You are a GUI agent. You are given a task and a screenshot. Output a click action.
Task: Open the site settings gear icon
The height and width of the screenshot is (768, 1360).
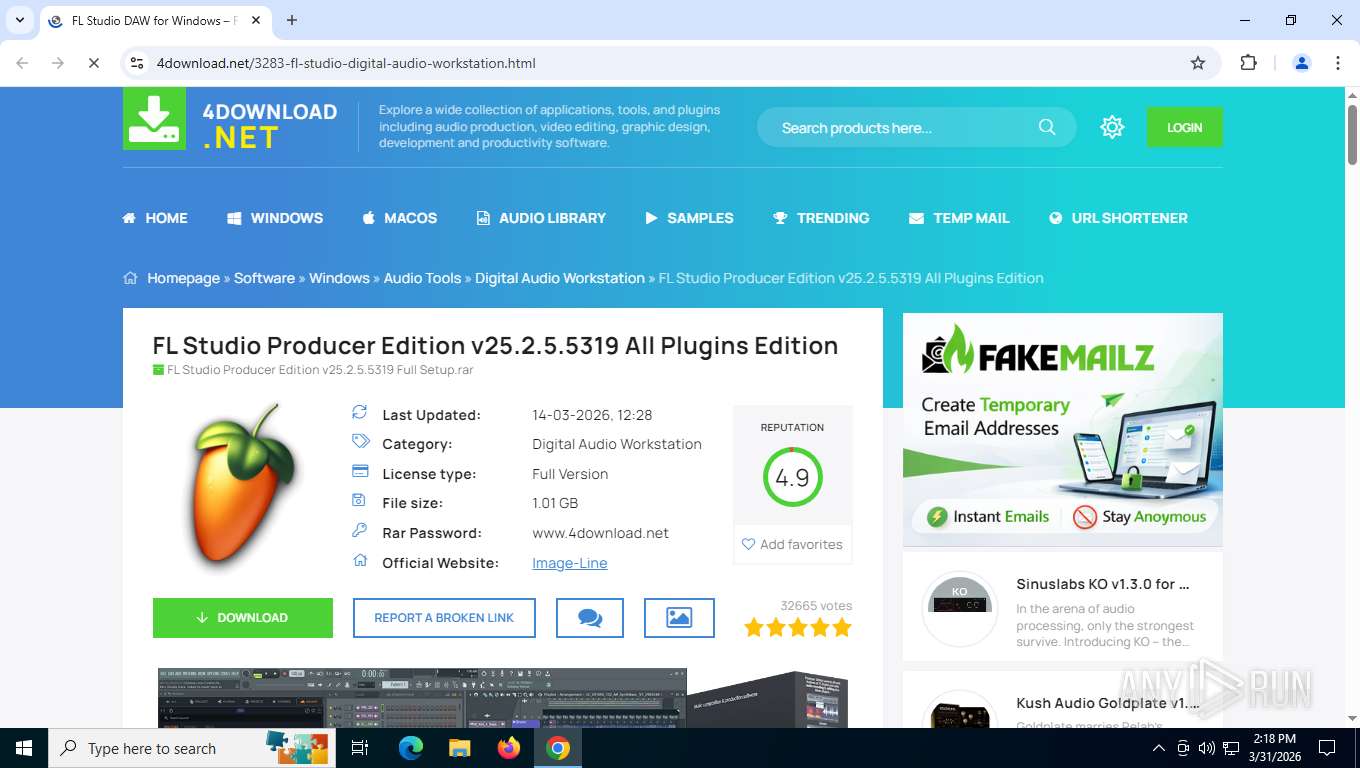point(1112,127)
